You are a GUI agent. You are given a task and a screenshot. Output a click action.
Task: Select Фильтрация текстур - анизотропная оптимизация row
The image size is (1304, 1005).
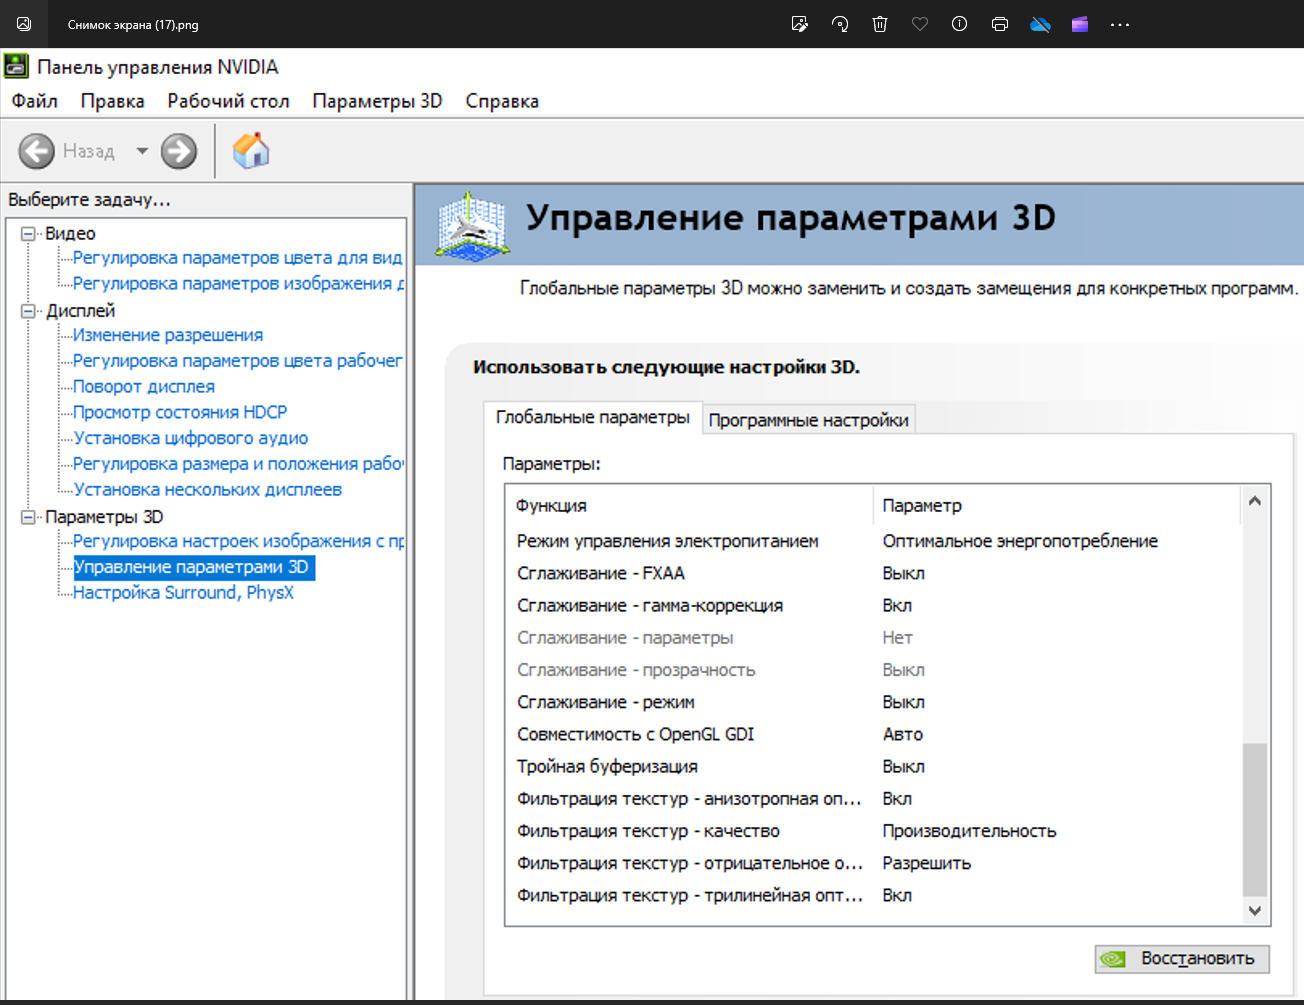[x=874, y=799]
